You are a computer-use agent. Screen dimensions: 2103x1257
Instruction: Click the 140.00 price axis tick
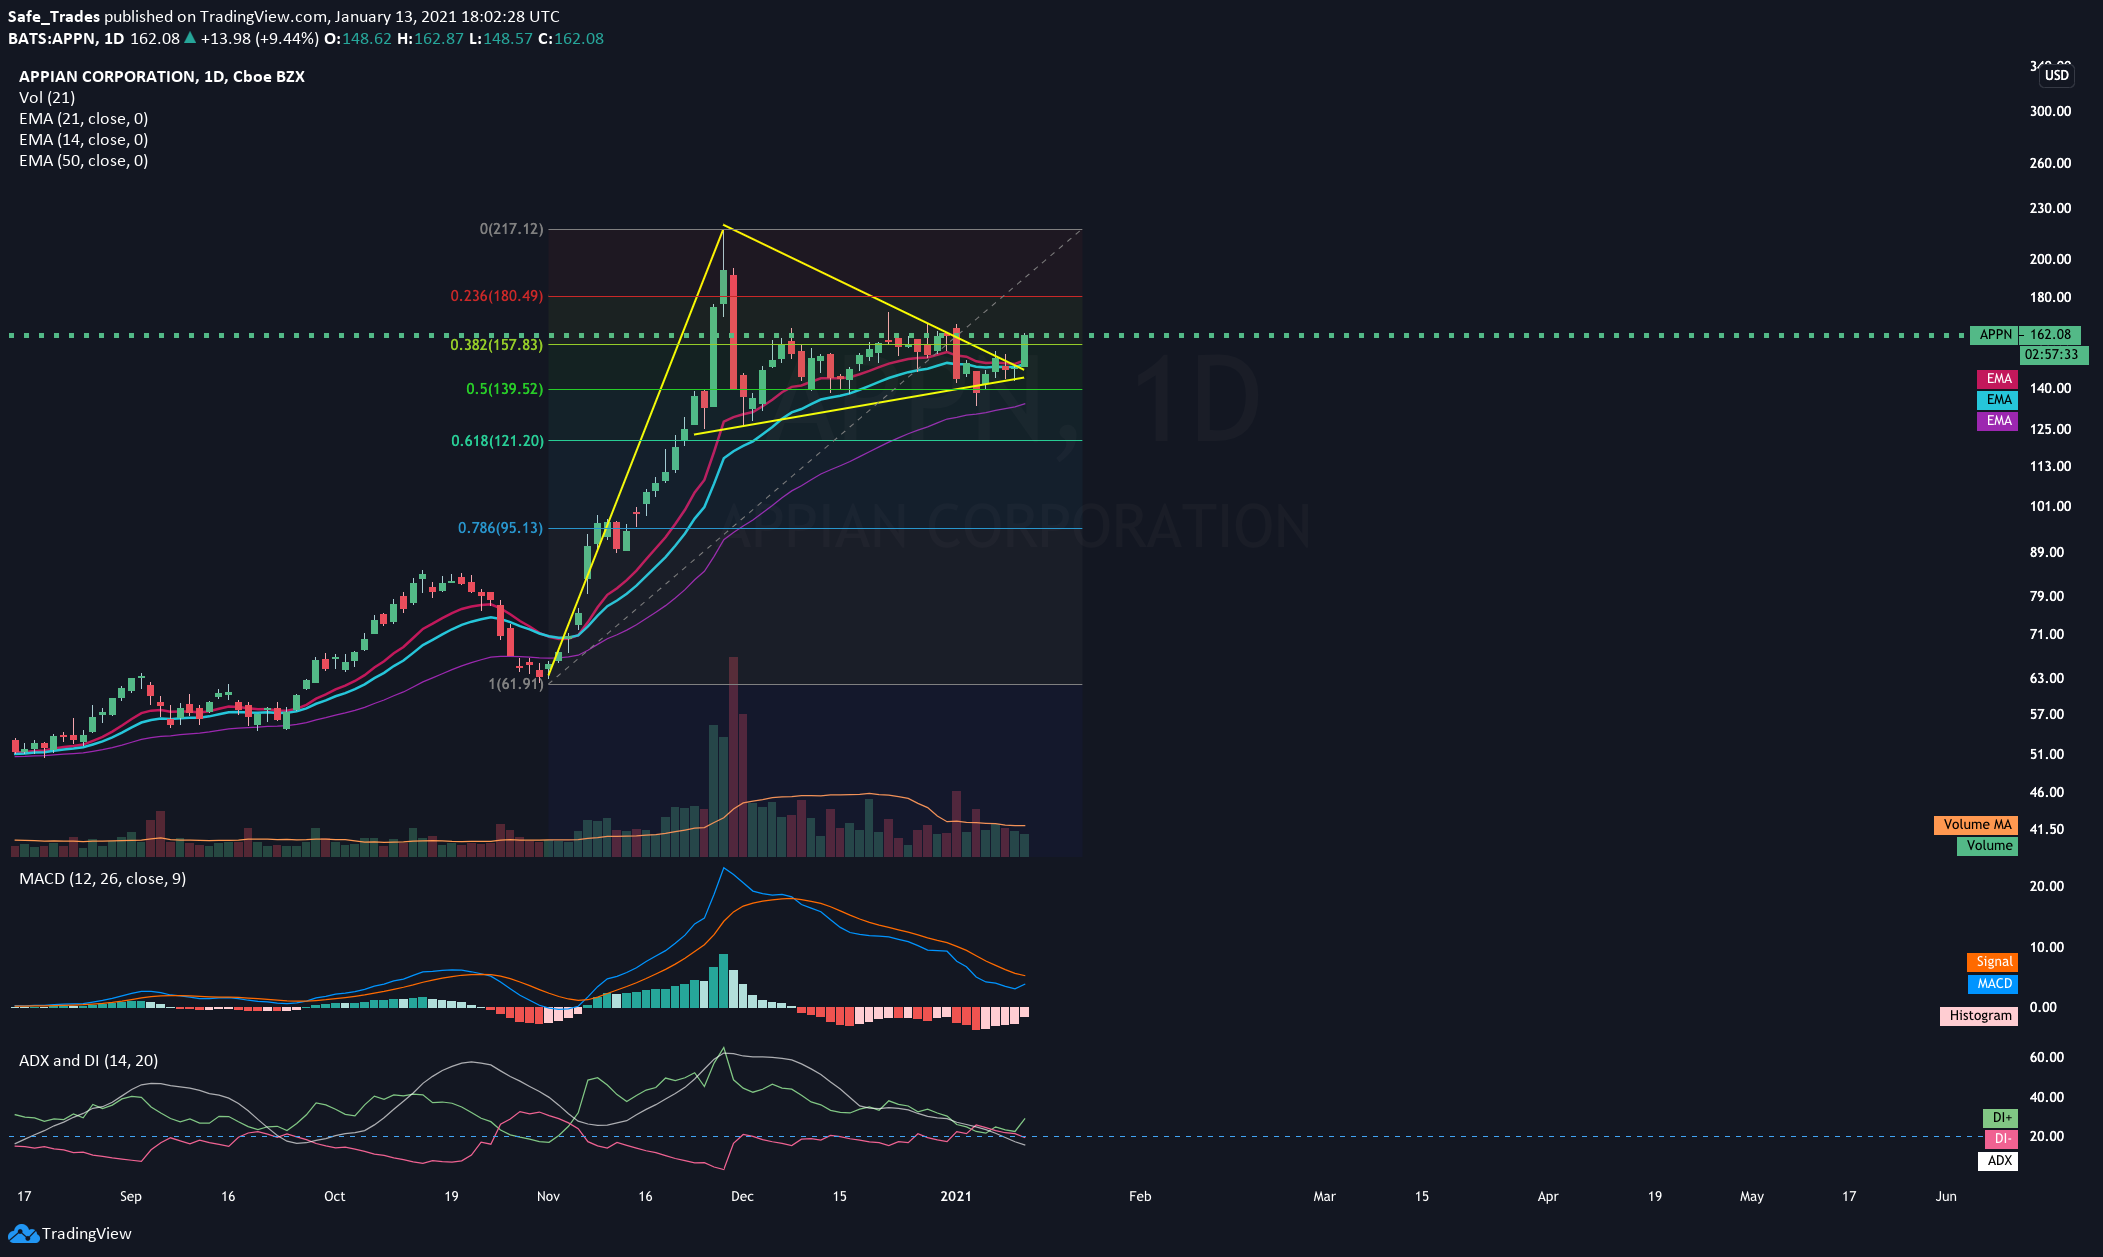coord(2050,388)
